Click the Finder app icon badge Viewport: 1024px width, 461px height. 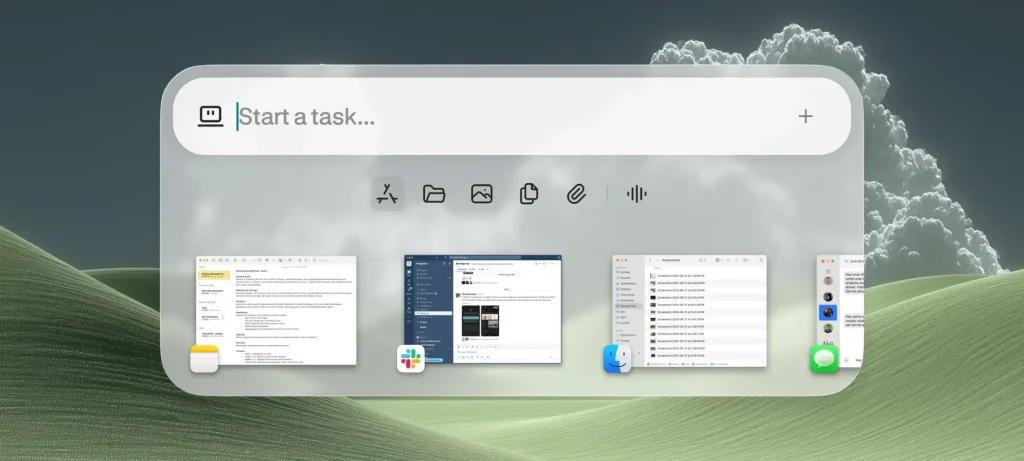click(617, 359)
